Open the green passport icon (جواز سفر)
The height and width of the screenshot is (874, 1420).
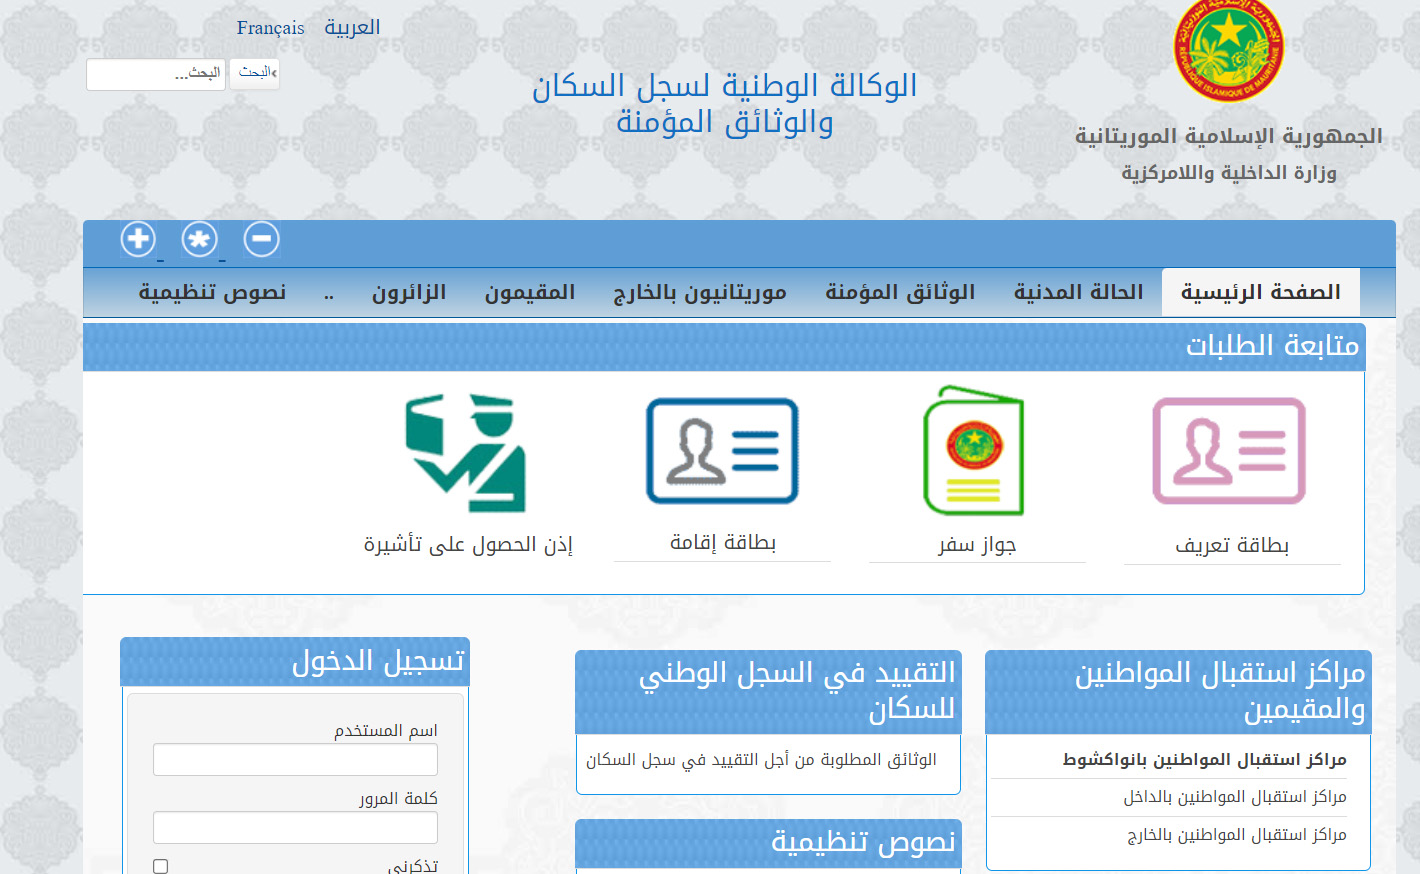974,451
